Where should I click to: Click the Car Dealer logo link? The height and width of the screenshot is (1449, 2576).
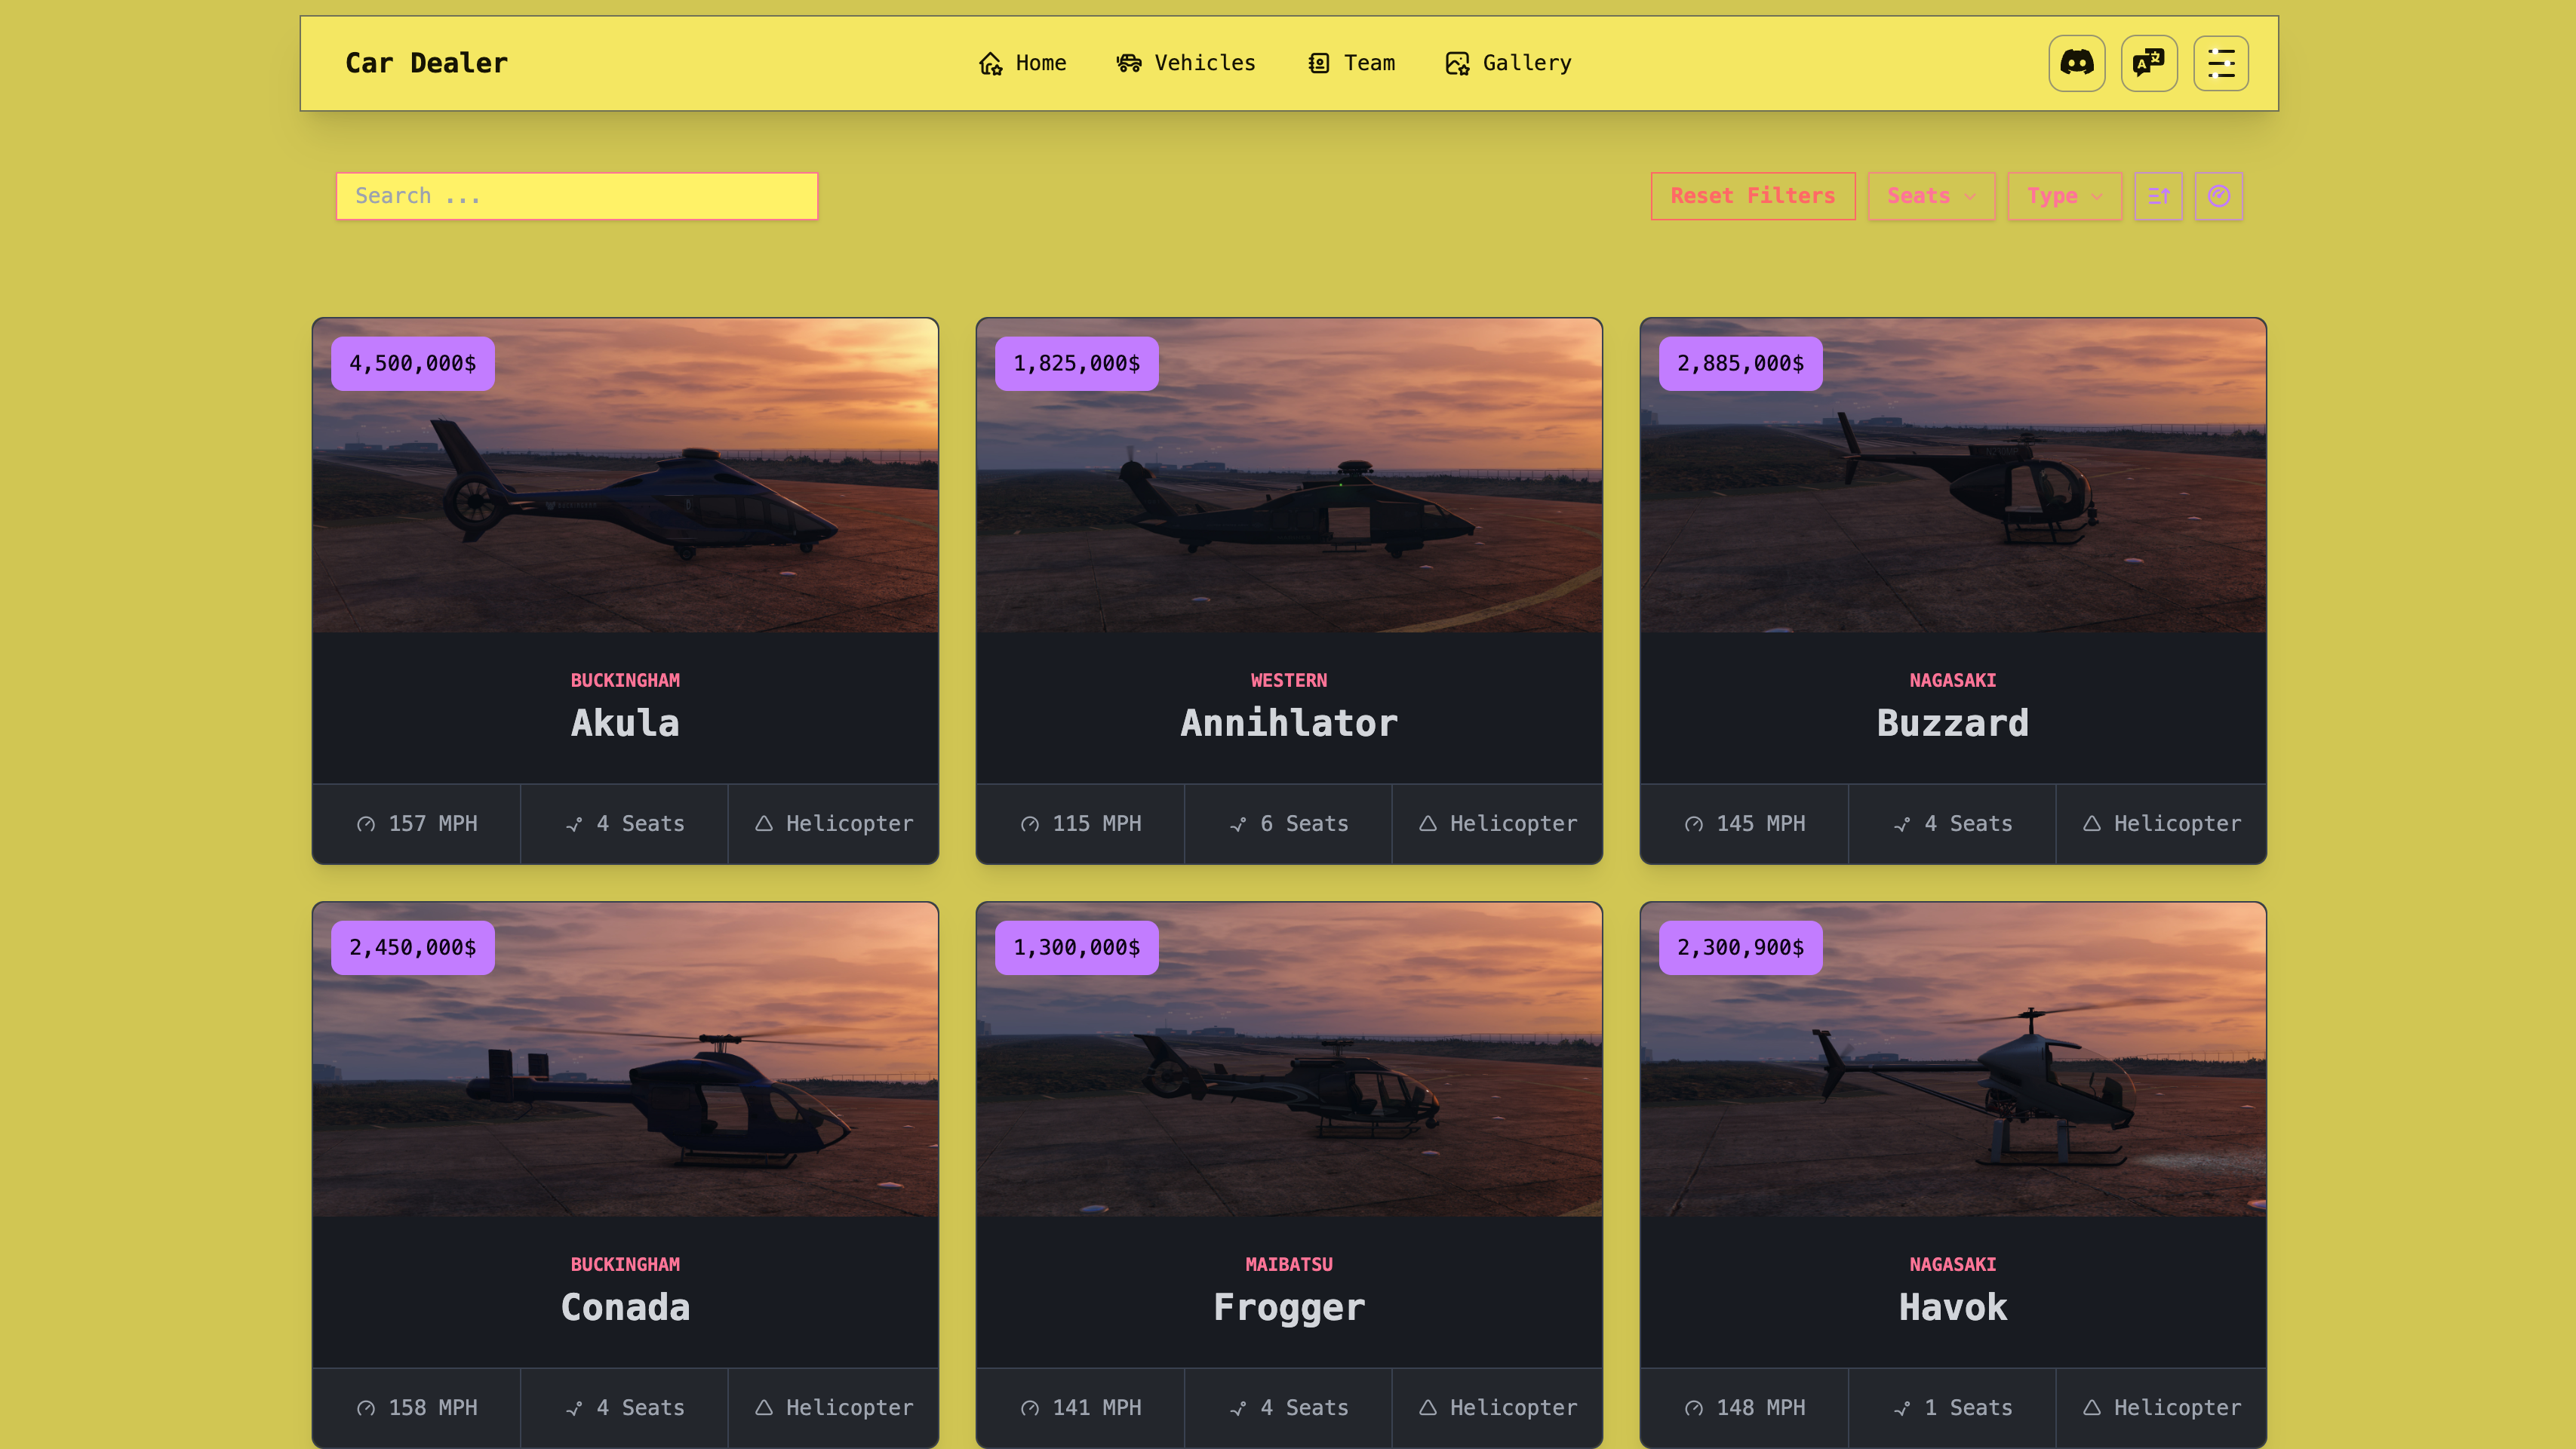pyautogui.click(x=426, y=63)
